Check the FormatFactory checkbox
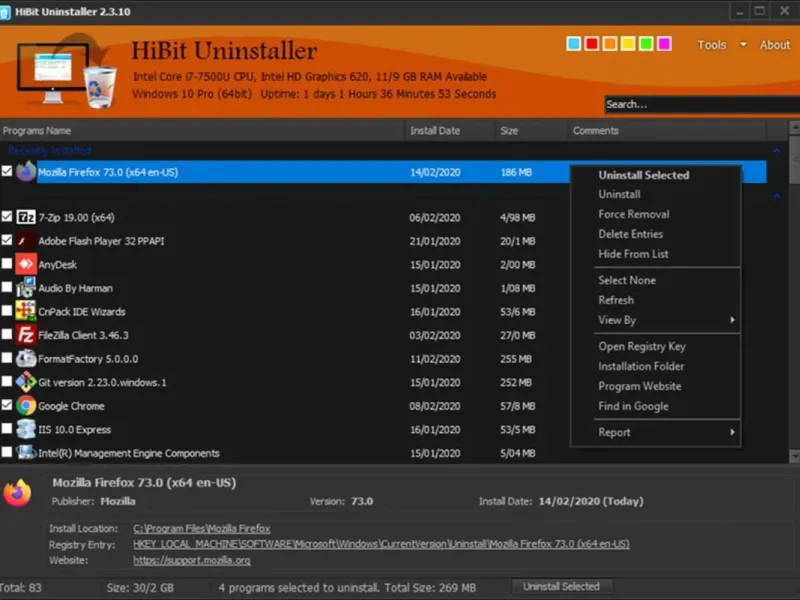Image resolution: width=800 pixels, height=600 pixels. (7, 358)
